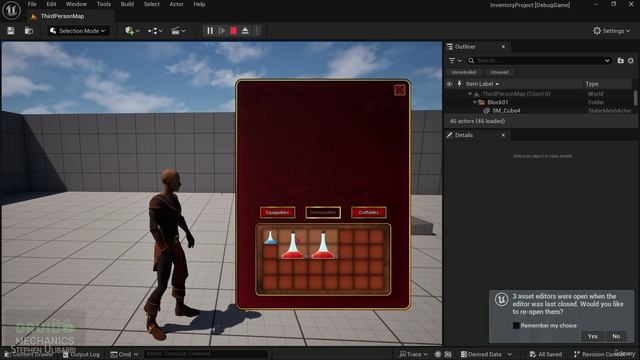
Task: Collapse the Block01 folder
Action: (x=475, y=102)
